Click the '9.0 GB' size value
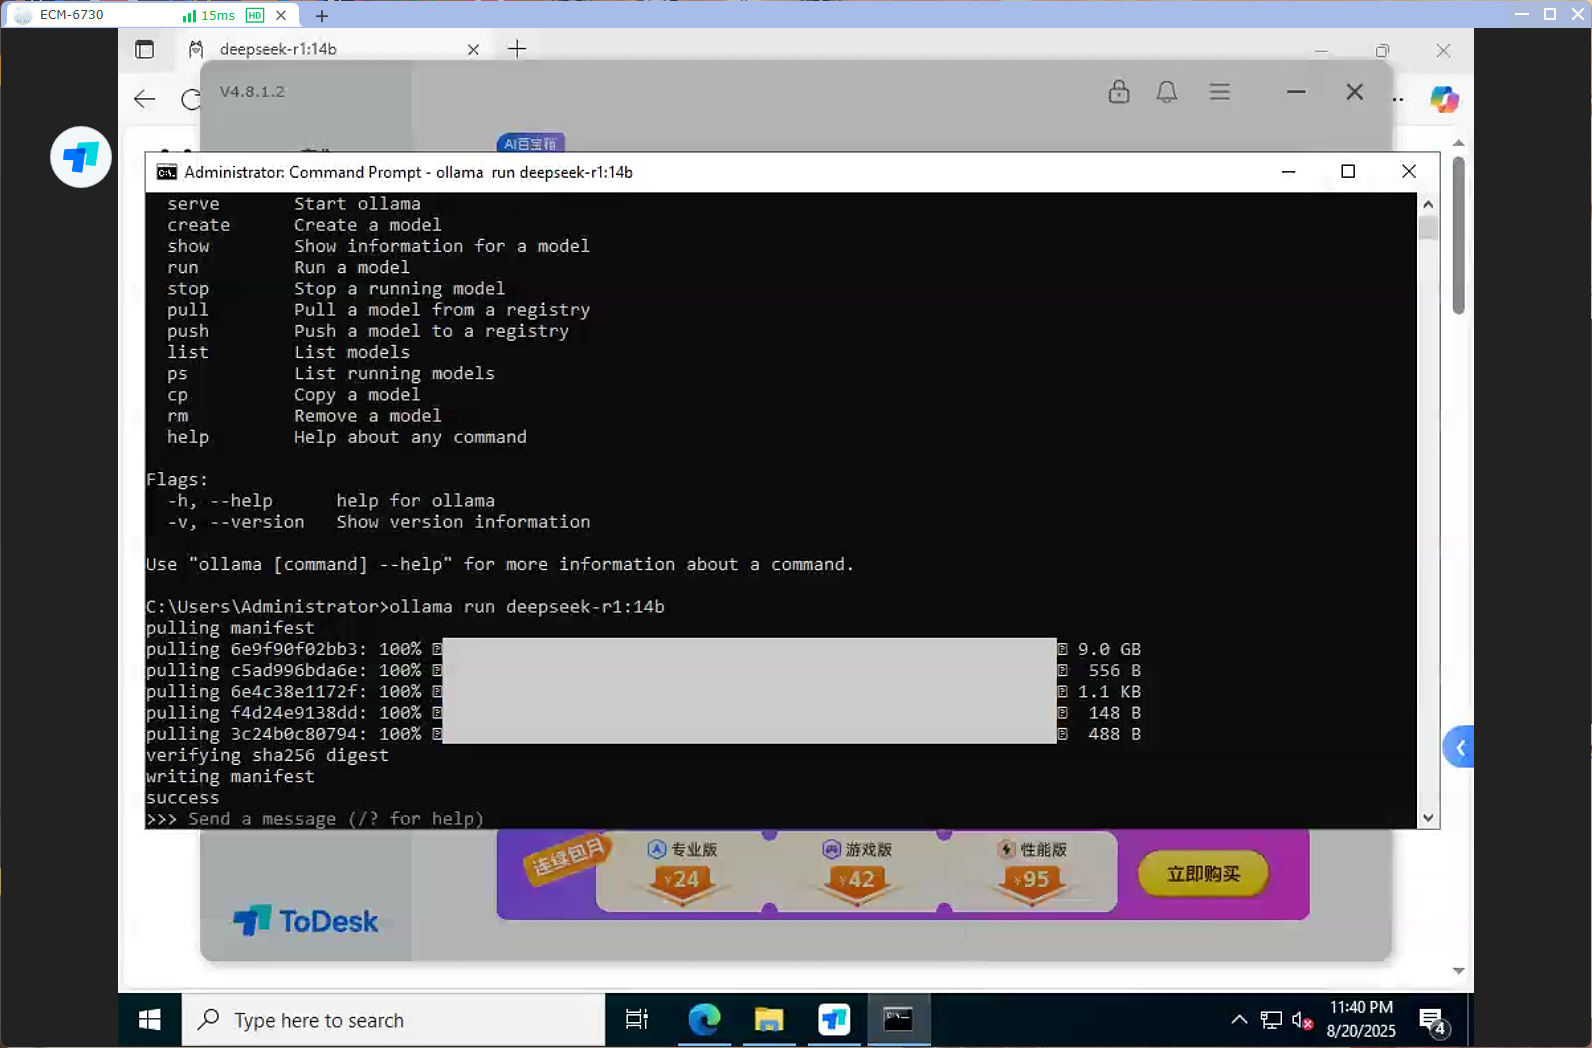Image resolution: width=1592 pixels, height=1048 pixels. pyautogui.click(x=1109, y=649)
